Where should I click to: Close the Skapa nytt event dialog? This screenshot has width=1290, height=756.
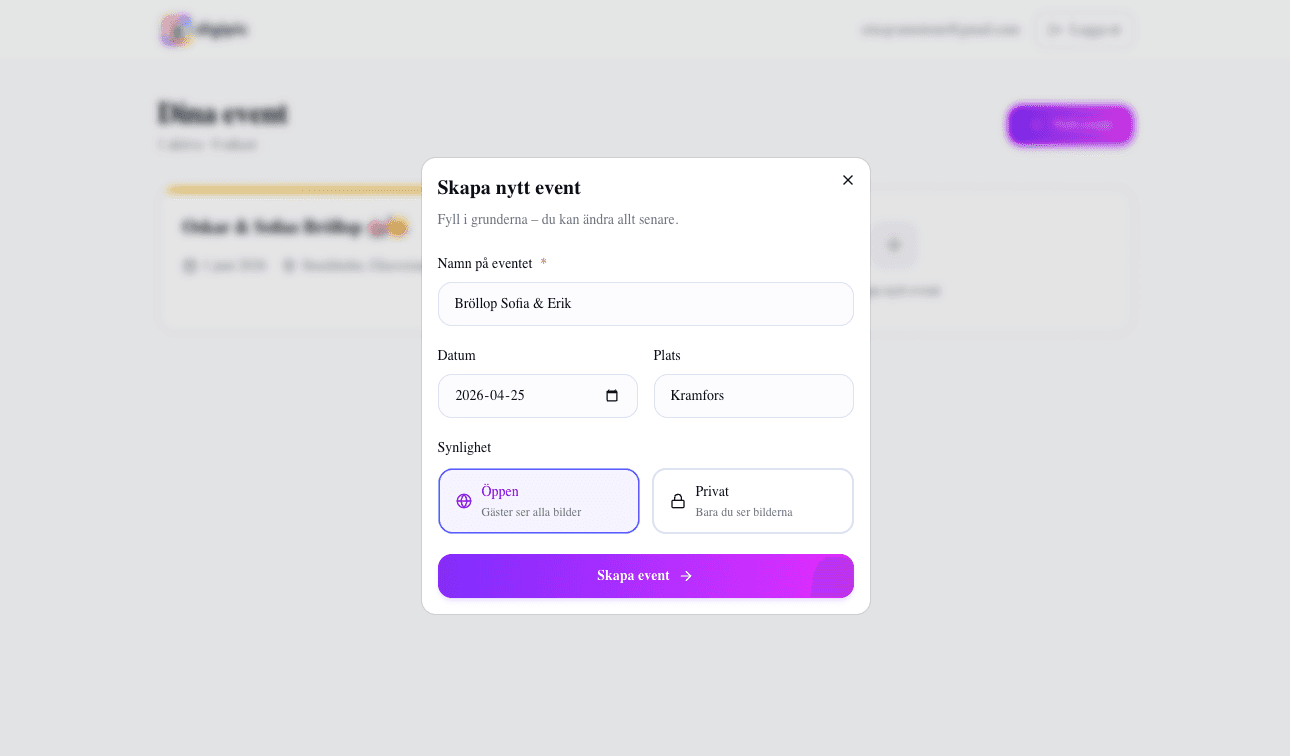coord(848,180)
